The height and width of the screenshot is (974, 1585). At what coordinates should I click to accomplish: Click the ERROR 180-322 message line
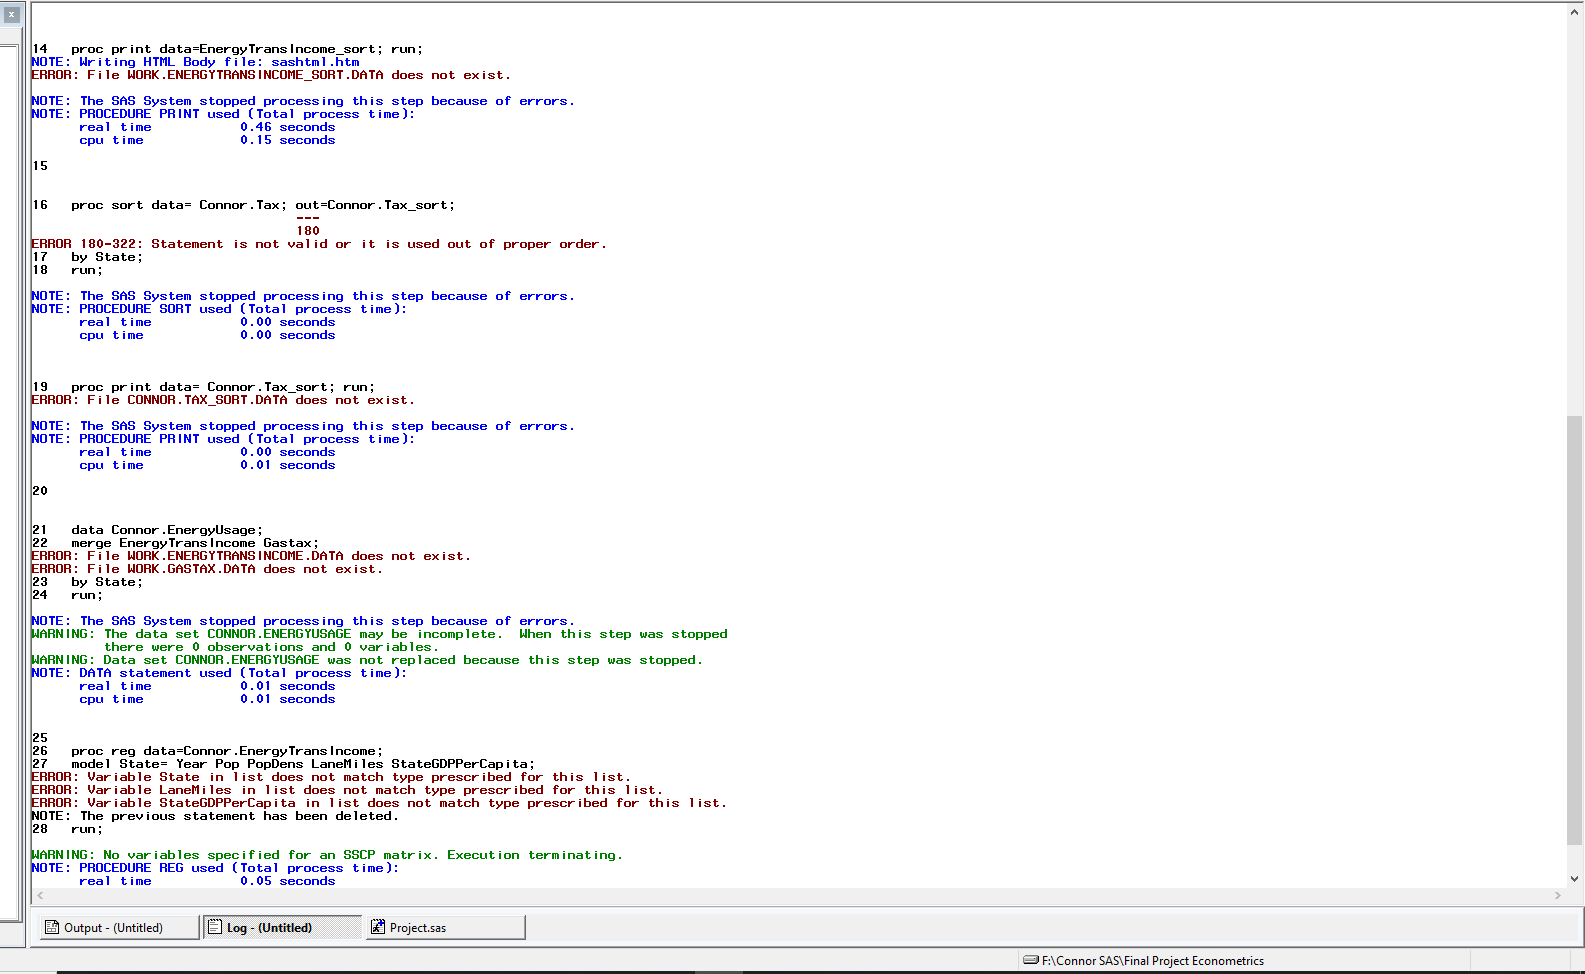(320, 244)
